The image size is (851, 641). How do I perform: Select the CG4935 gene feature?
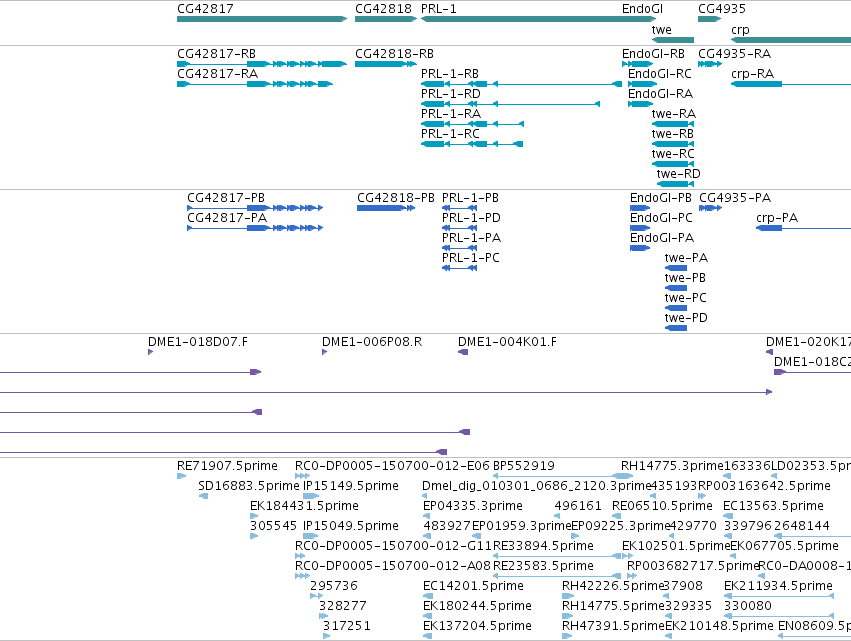[x=709, y=19]
